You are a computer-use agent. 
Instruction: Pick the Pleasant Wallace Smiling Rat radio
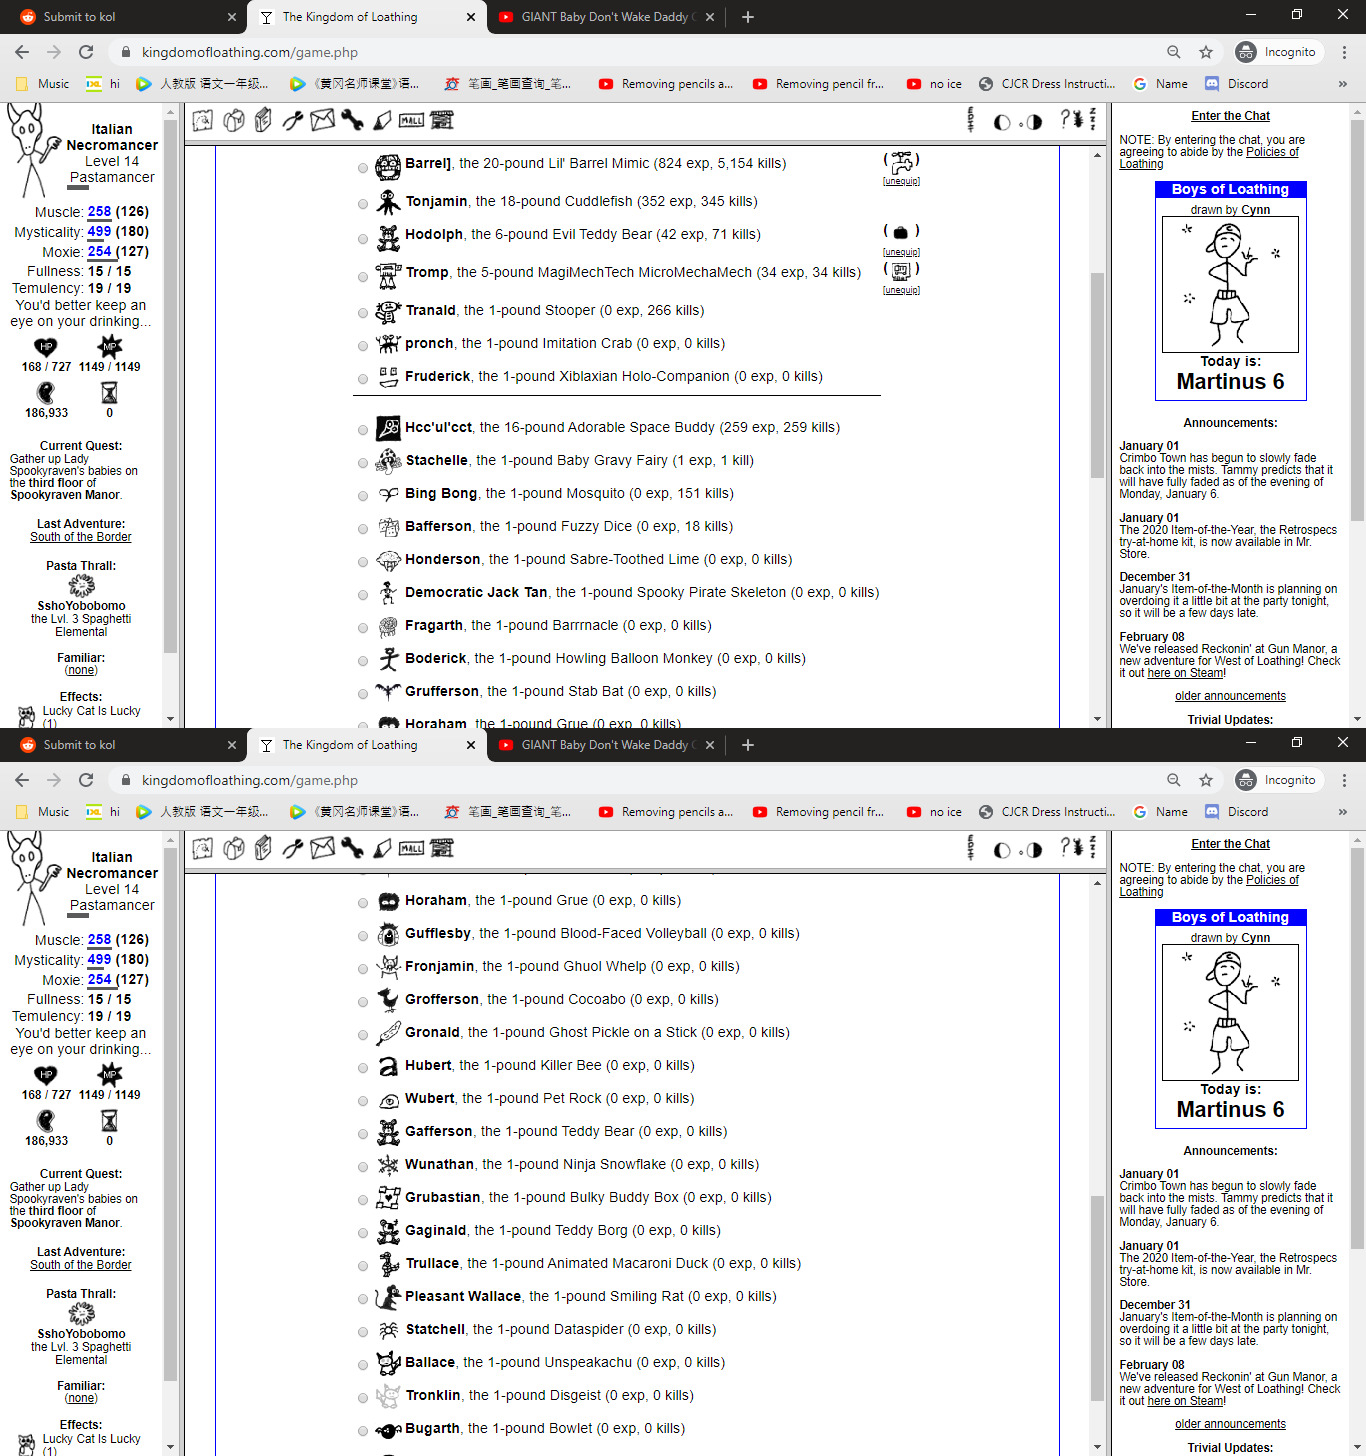tap(363, 1299)
